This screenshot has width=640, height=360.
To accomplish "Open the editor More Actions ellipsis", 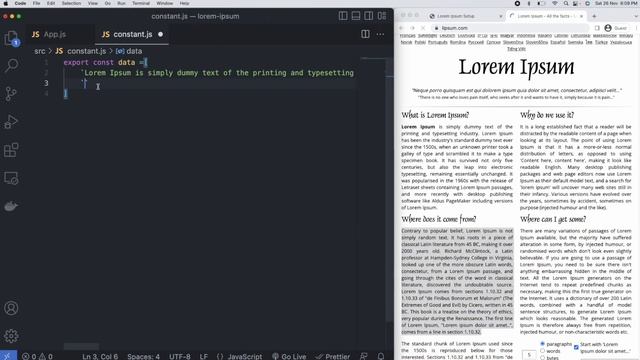I will tap(380, 34).
